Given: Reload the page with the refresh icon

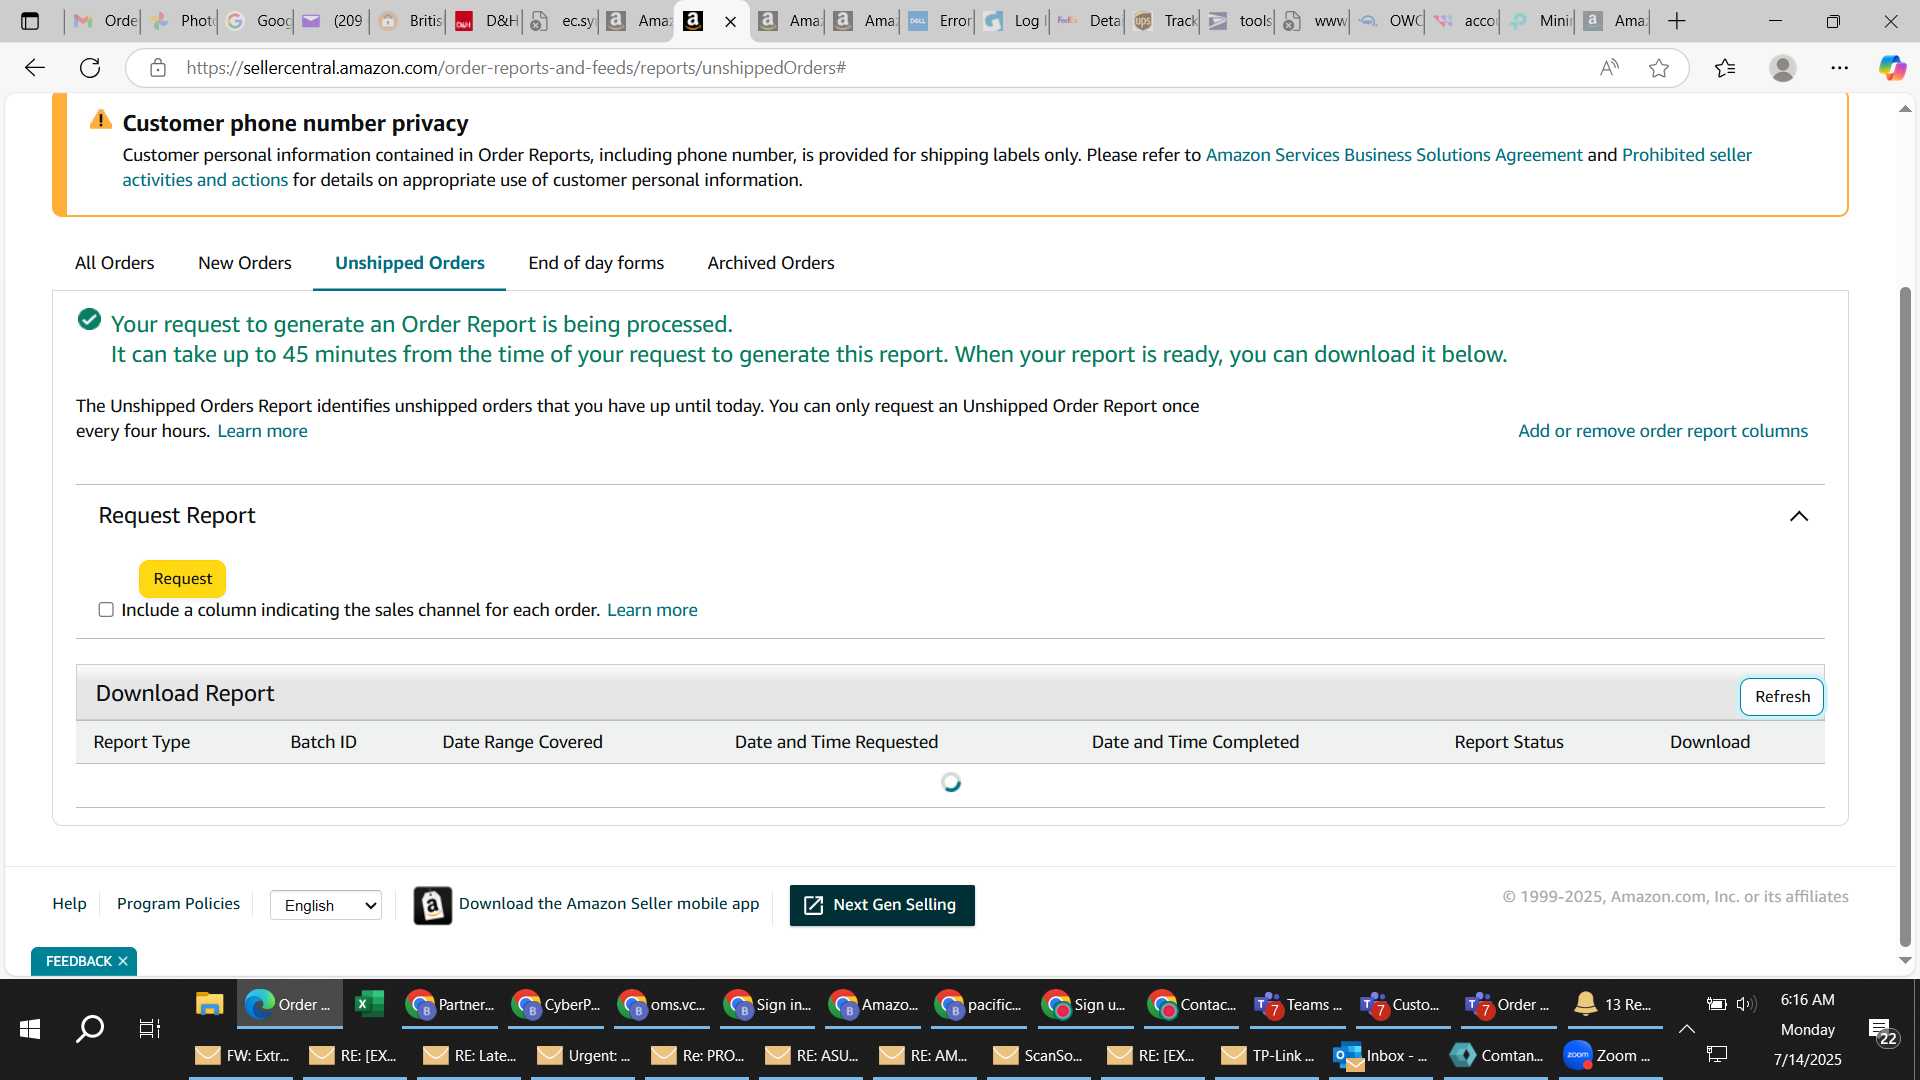Looking at the screenshot, I should [90, 68].
